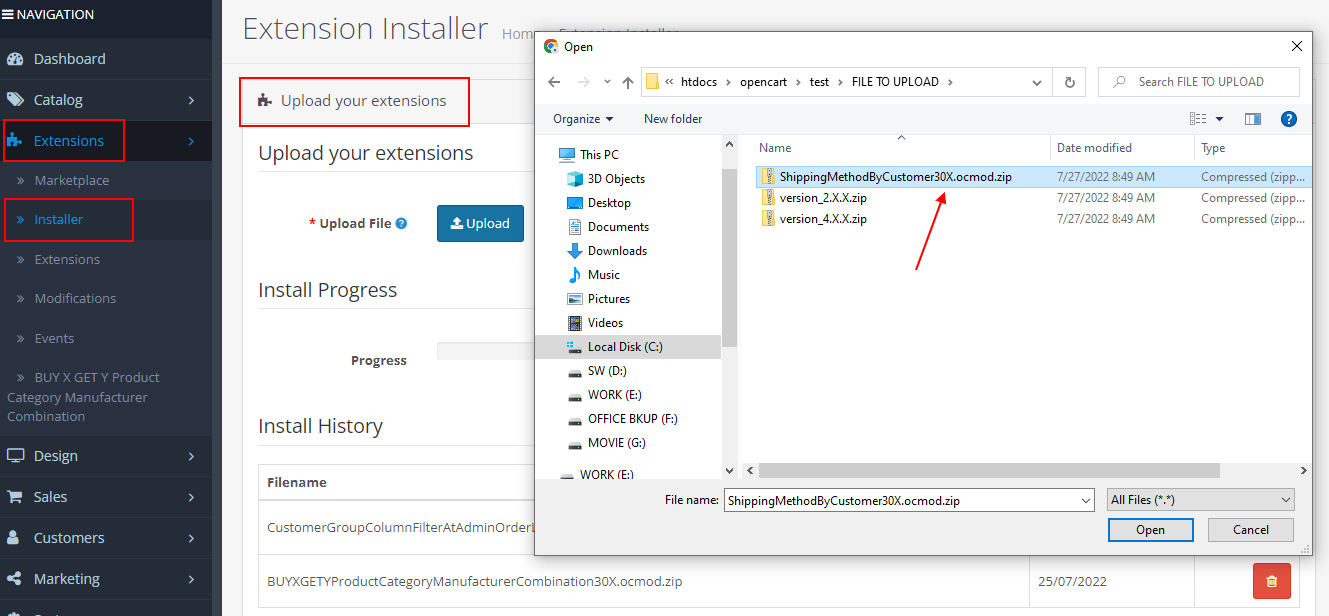The image size is (1329, 616).
Task: Open the file type All Files dropdown
Action: (1200, 500)
